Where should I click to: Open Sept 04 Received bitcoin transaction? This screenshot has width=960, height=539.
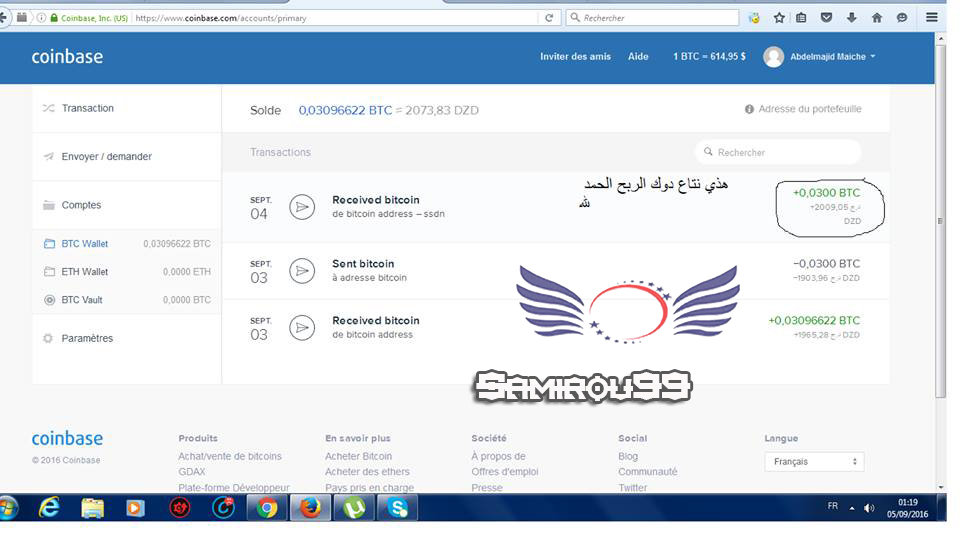(x=555, y=207)
